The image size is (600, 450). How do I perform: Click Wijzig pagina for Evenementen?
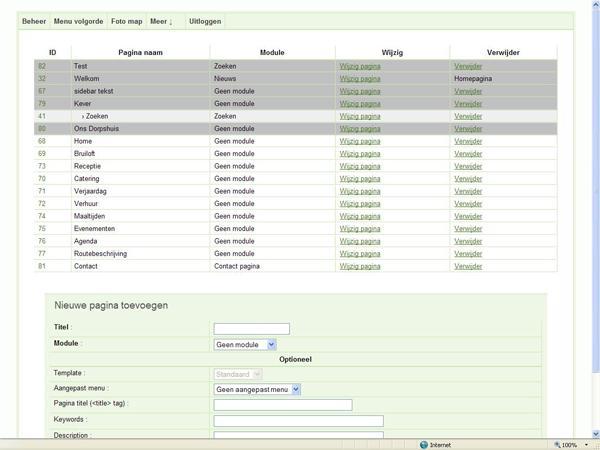[x=360, y=228]
